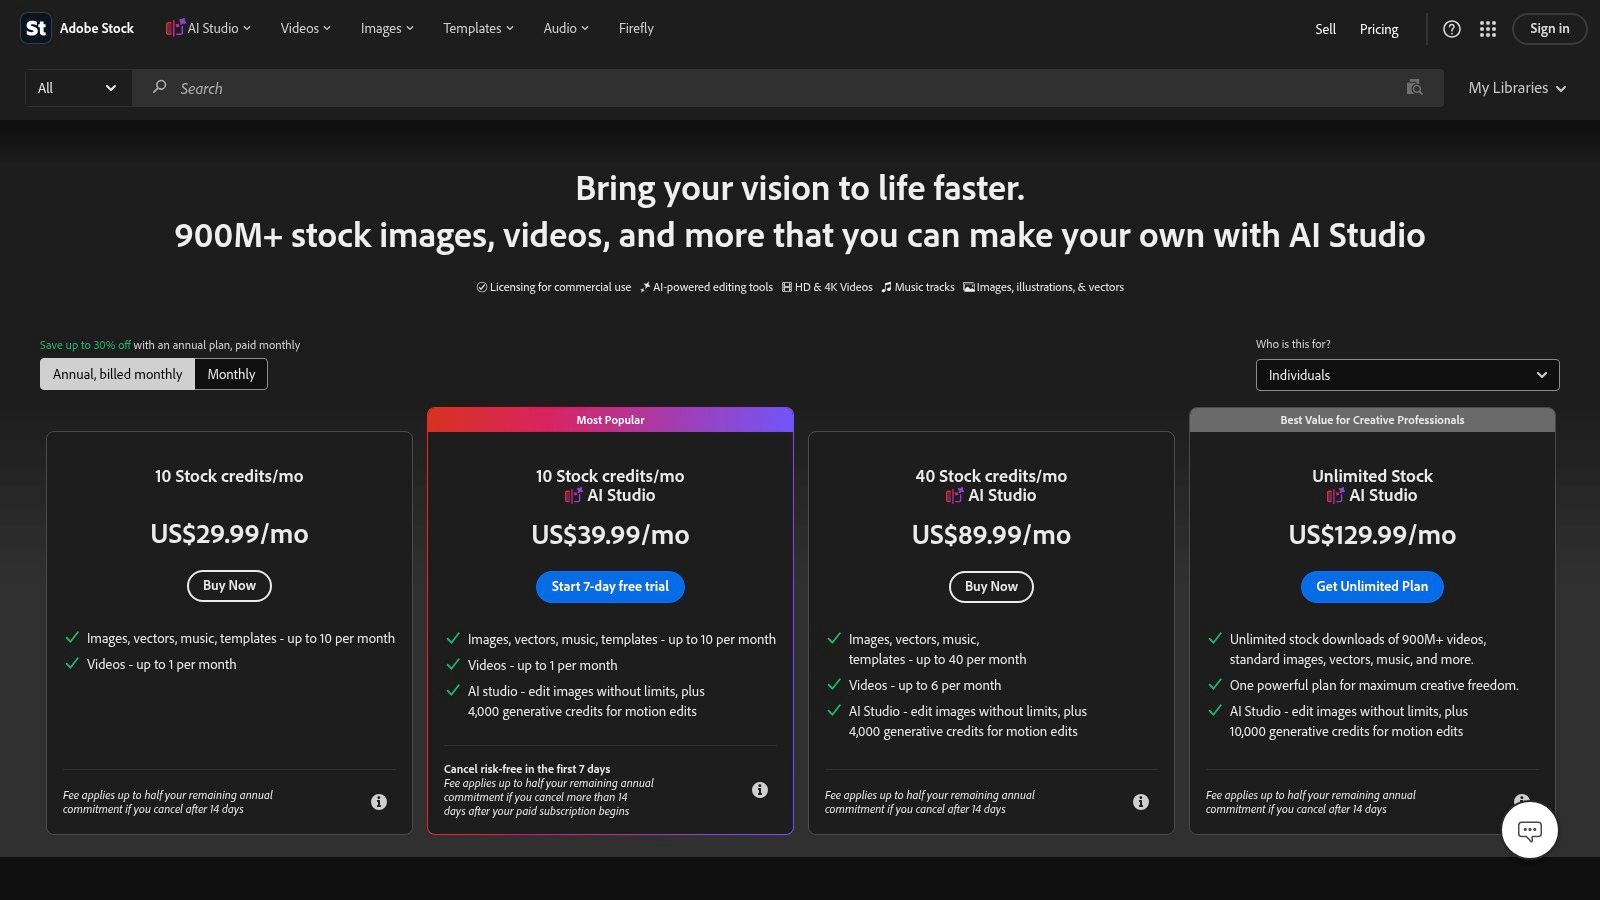1600x900 pixels.
Task: Click 'Save up to 30% off' text
Action: 85,345
